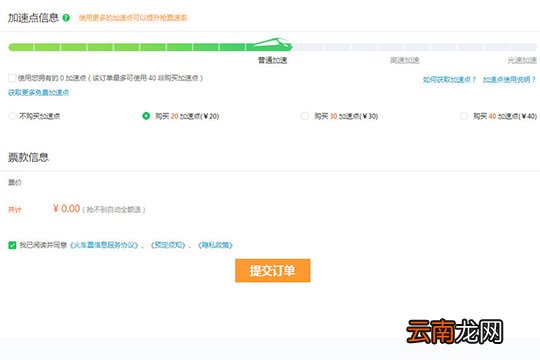Submit the order with 提交订单 button
The width and height of the screenshot is (540, 360).
pos(273,270)
